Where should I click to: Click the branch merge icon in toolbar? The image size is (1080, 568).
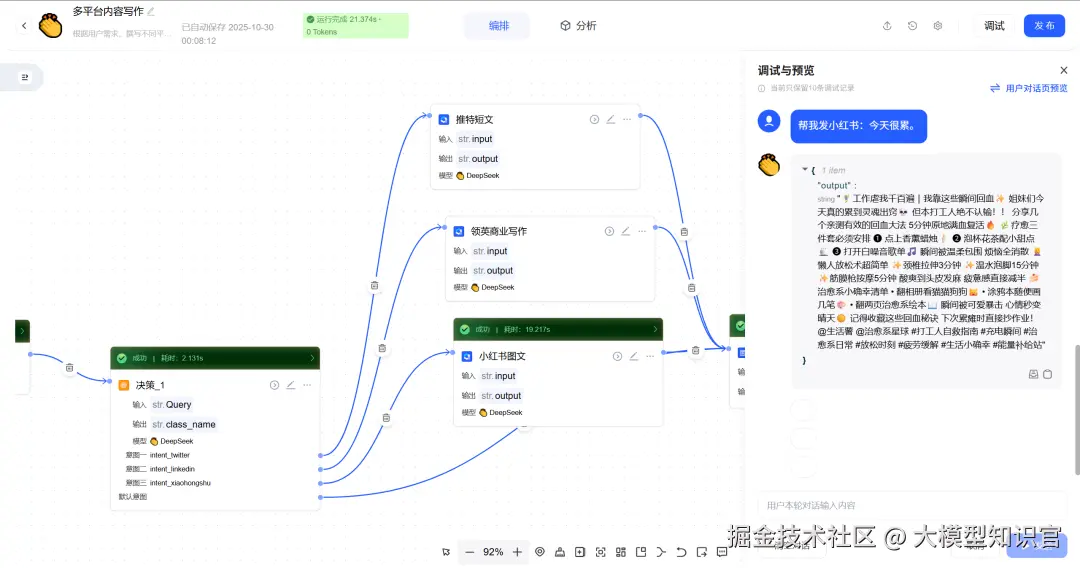coord(661,552)
